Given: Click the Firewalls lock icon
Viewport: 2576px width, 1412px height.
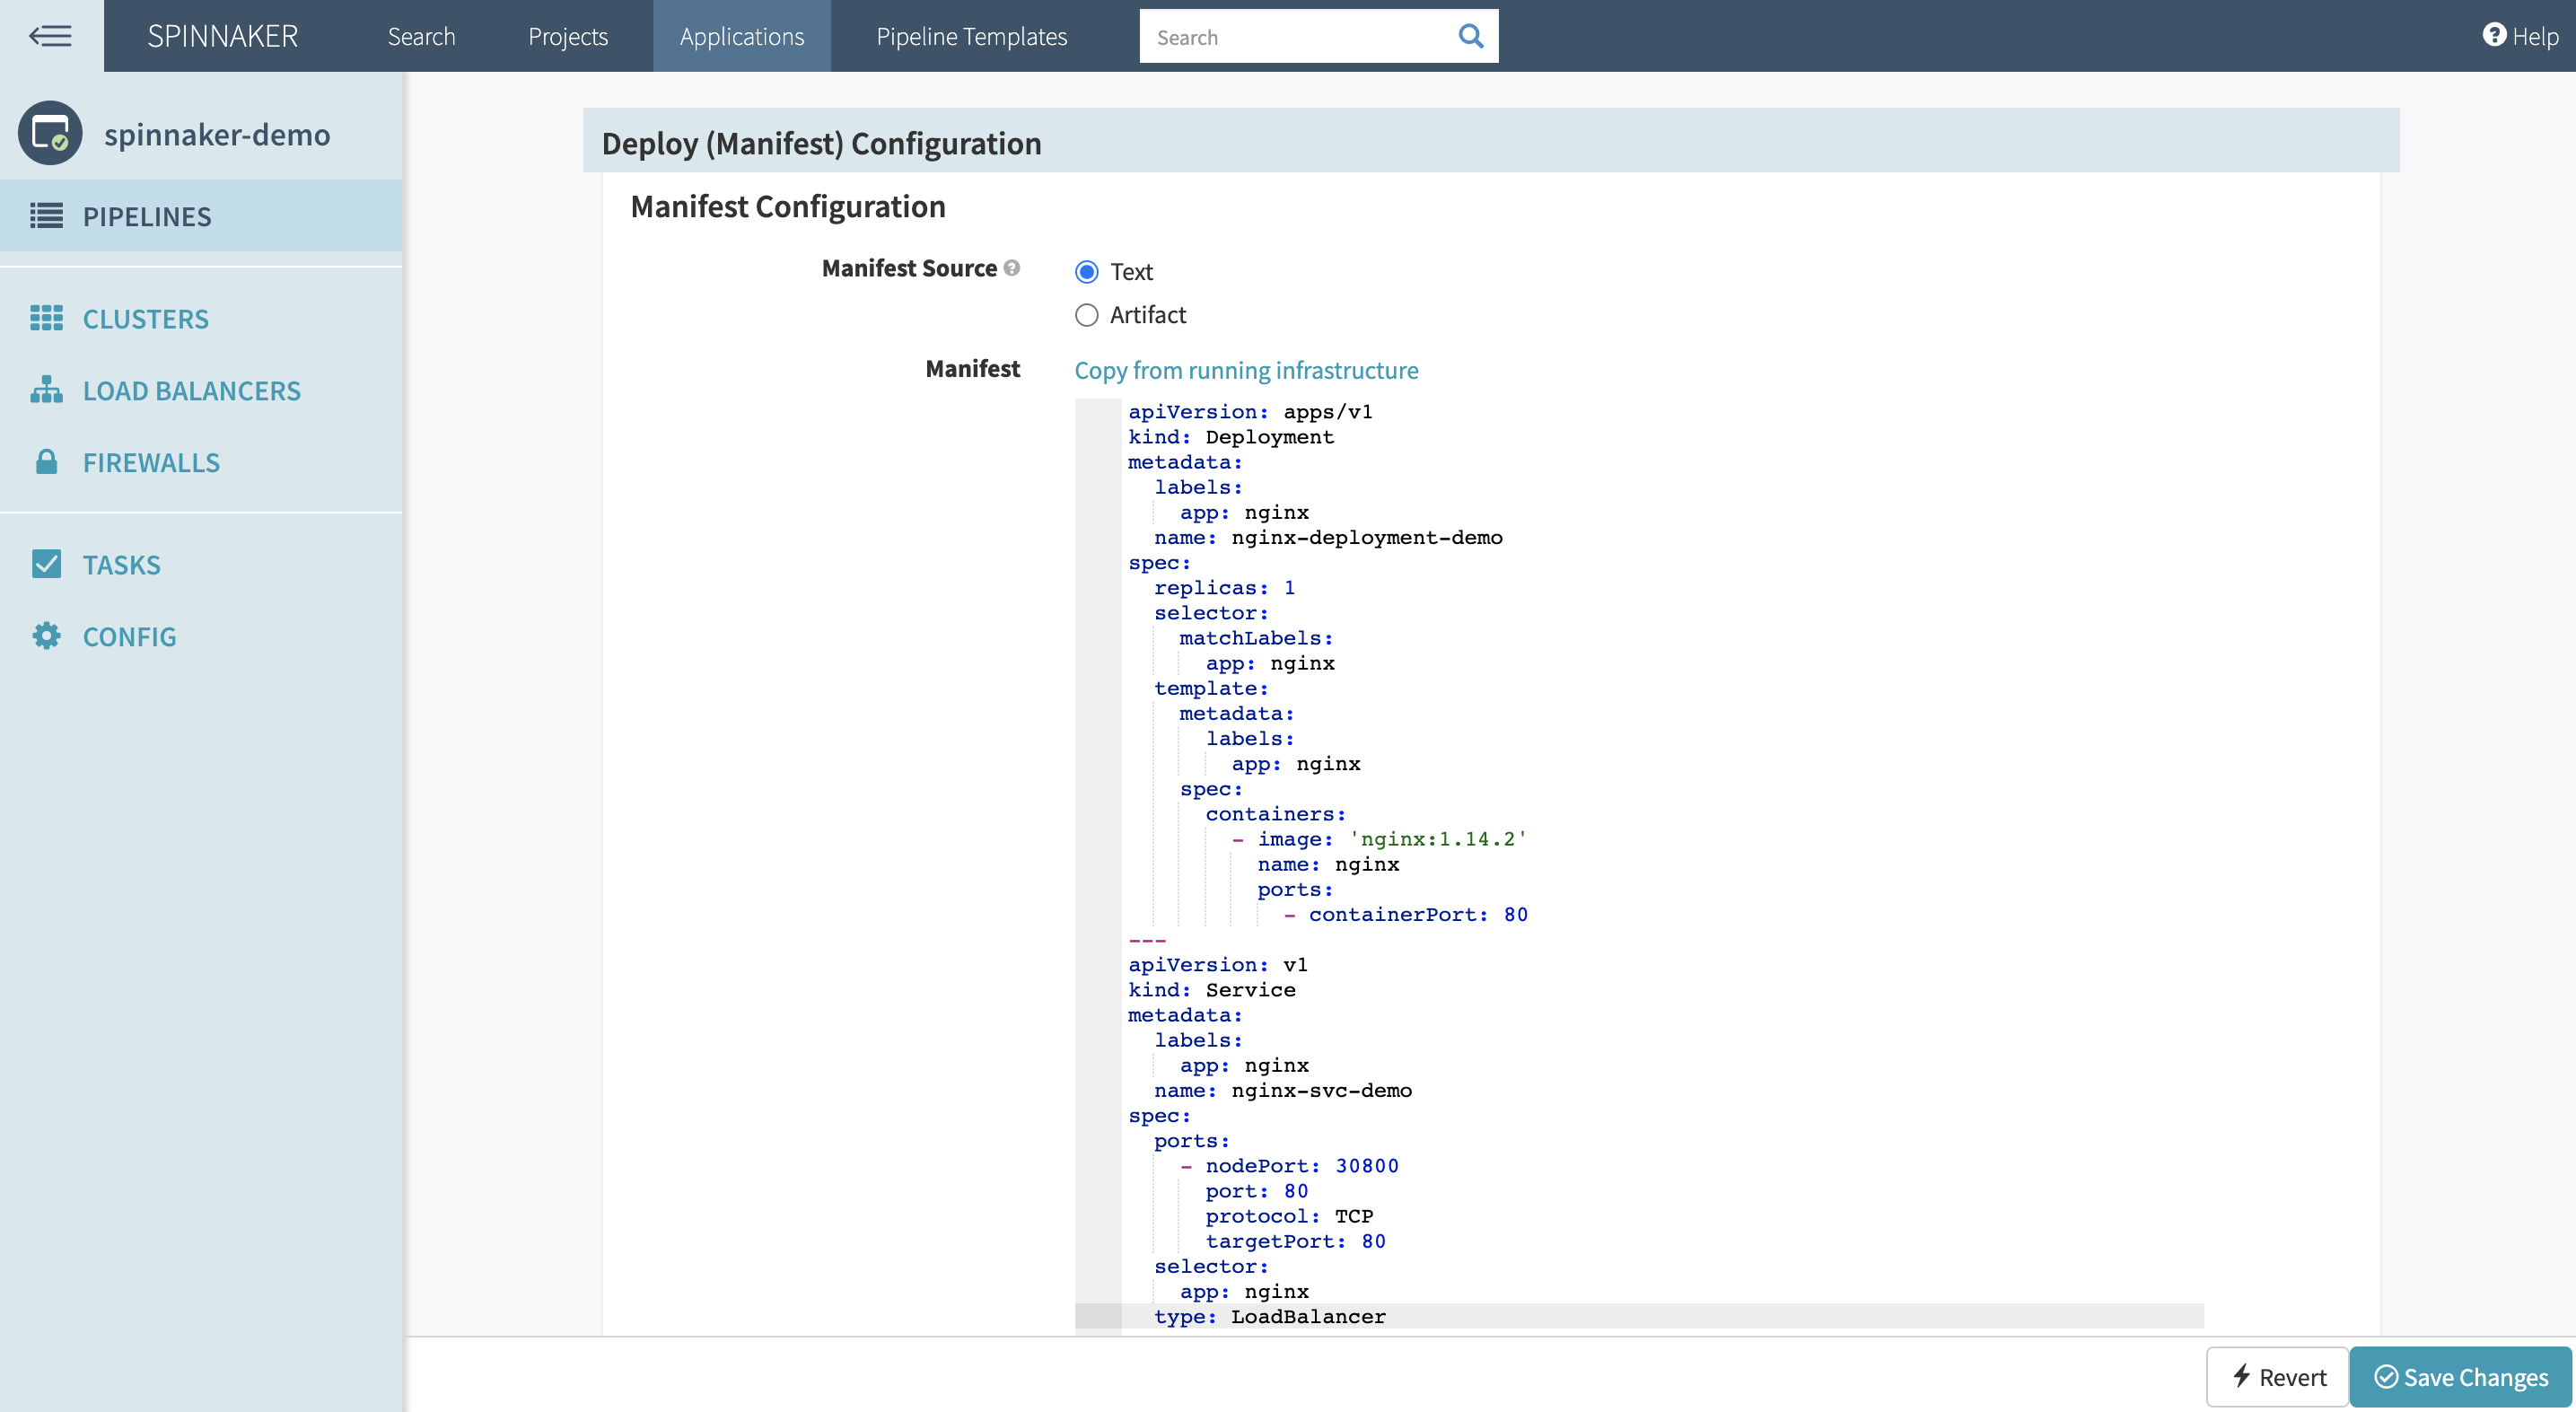Looking at the screenshot, I should (46, 462).
